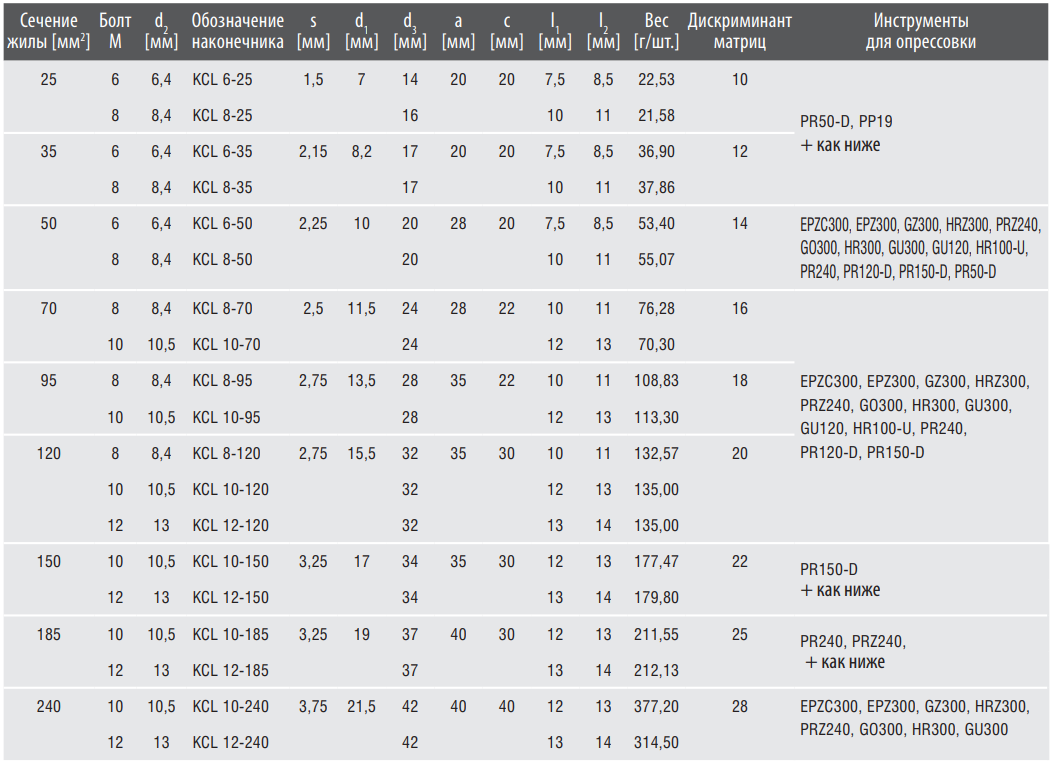Select the KCL 6-25 designation cell
The width and height of the screenshot is (1053, 764).
(x=222, y=79)
